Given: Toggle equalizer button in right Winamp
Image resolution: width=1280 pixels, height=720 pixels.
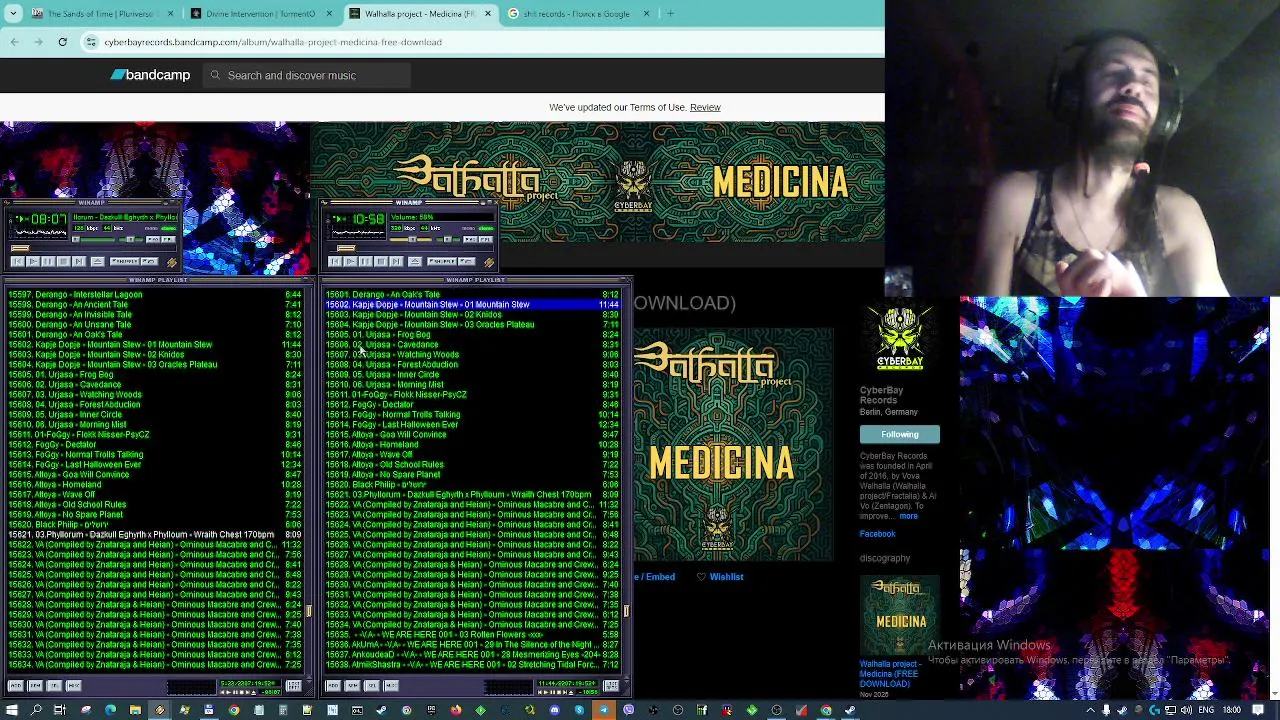Looking at the screenshot, I should tap(470, 239).
